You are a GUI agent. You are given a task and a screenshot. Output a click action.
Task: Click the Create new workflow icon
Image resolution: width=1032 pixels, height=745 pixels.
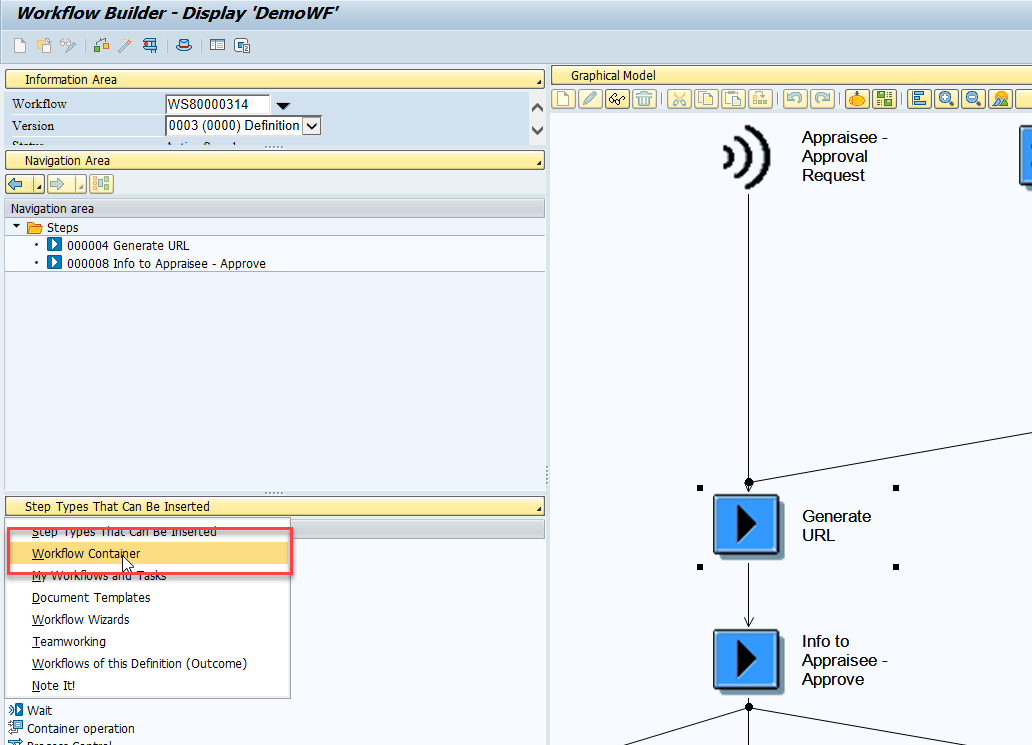(20, 45)
